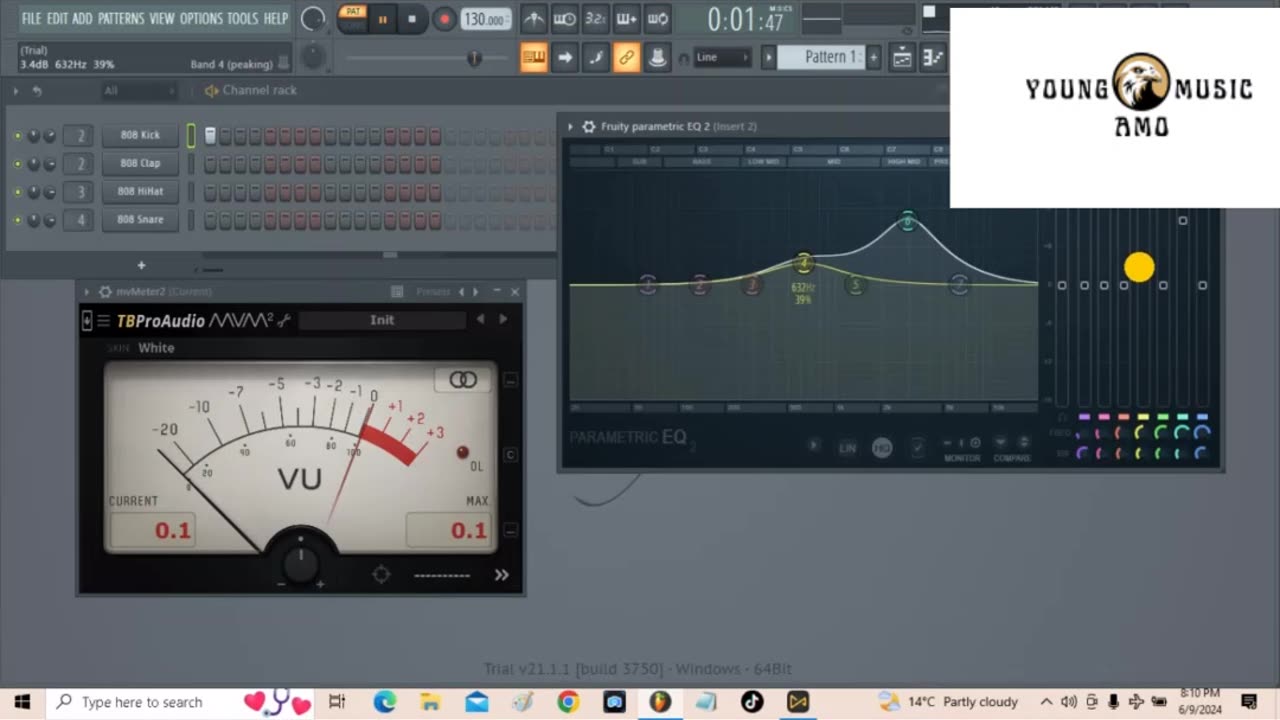Open Fruity parametric EQ 2 options gear
The image size is (1280, 720).
pyautogui.click(x=589, y=127)
